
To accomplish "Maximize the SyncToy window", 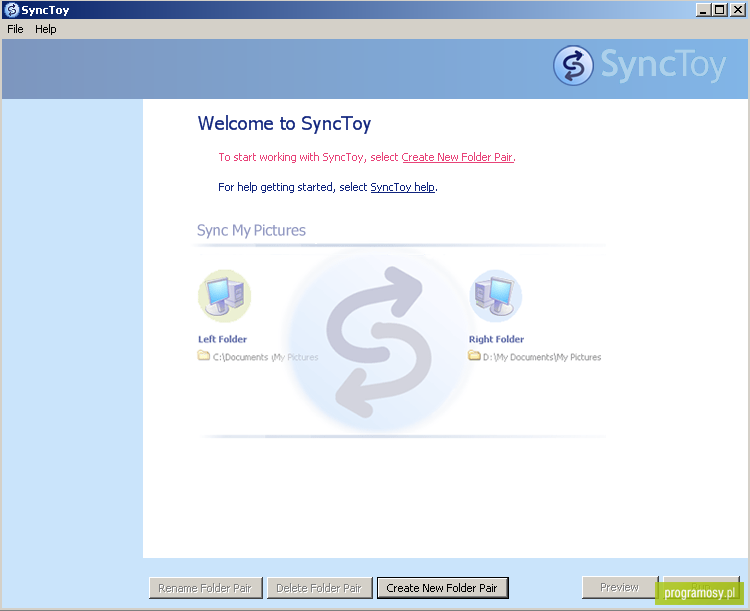I will click(719, 10).
